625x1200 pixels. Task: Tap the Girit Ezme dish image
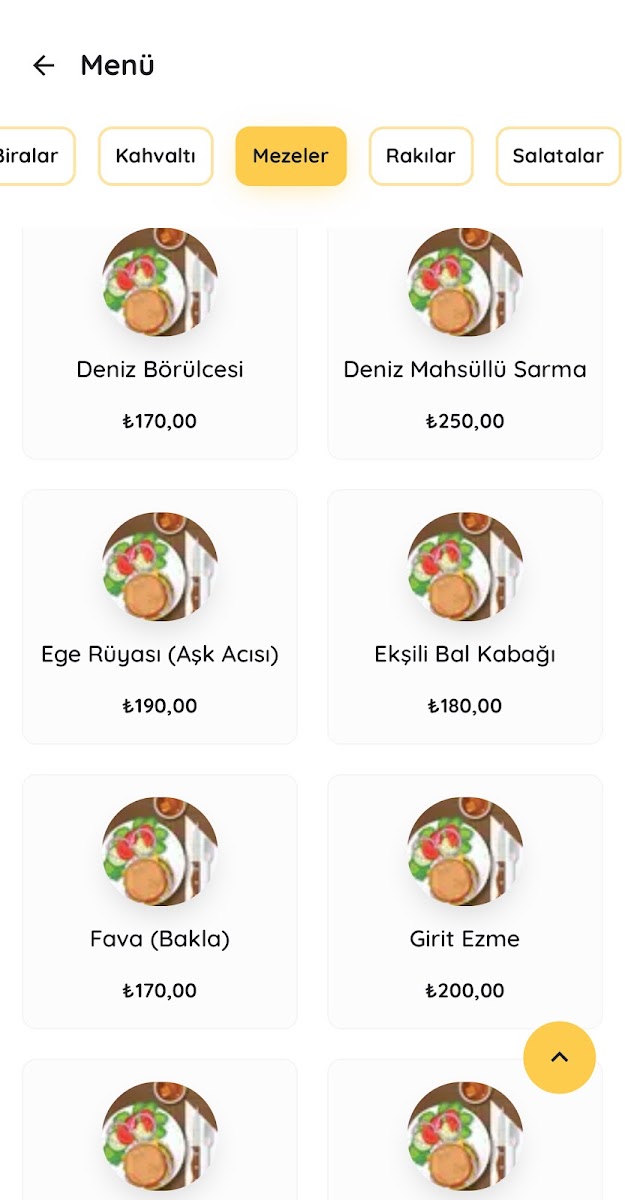pos(465,851)
